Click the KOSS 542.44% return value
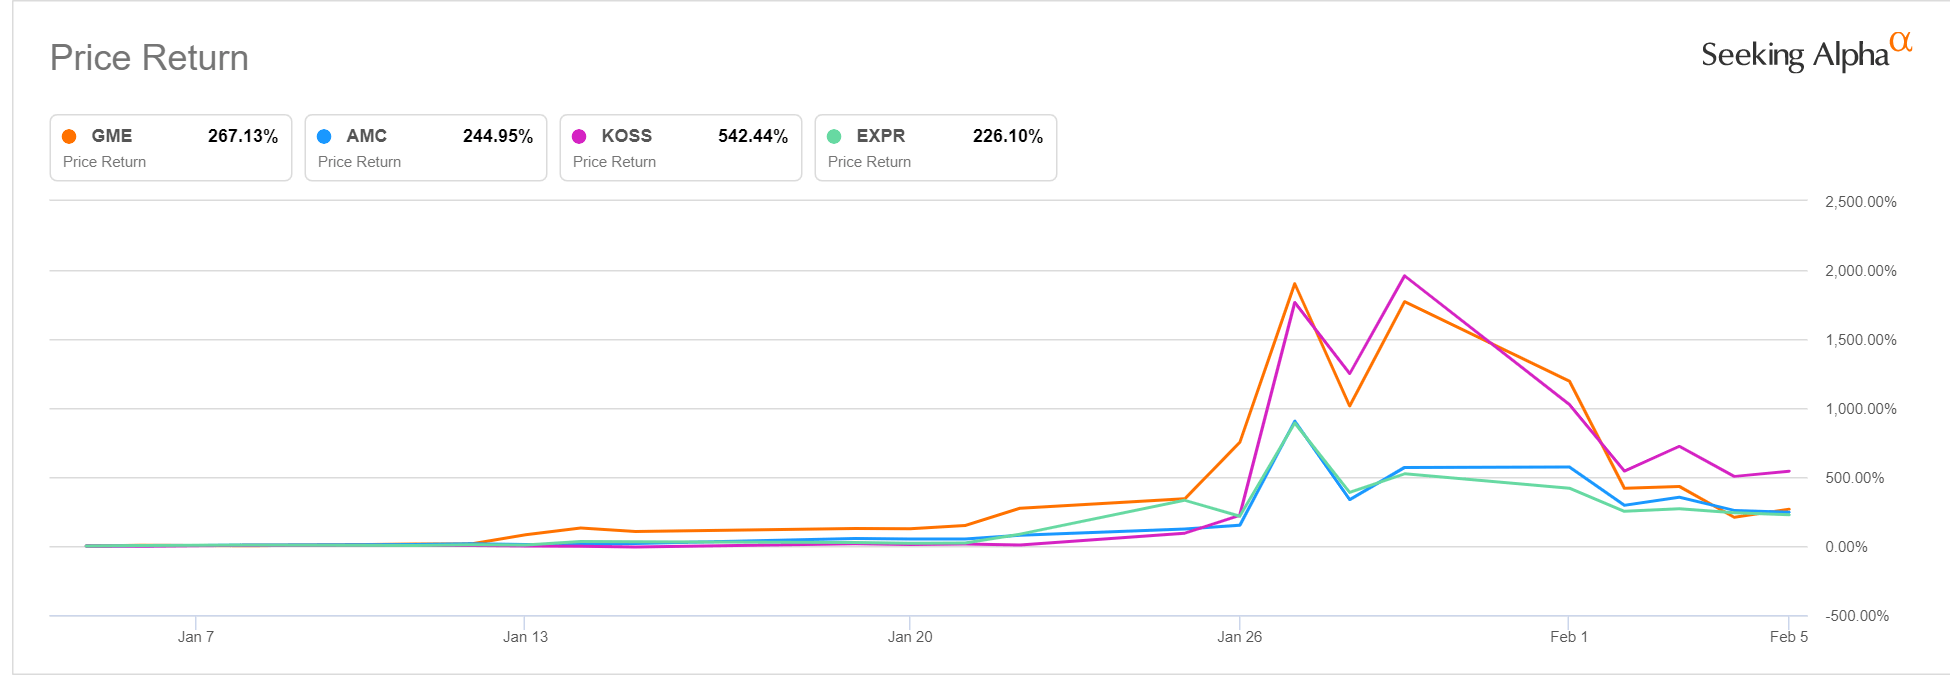 coord(753,136)
